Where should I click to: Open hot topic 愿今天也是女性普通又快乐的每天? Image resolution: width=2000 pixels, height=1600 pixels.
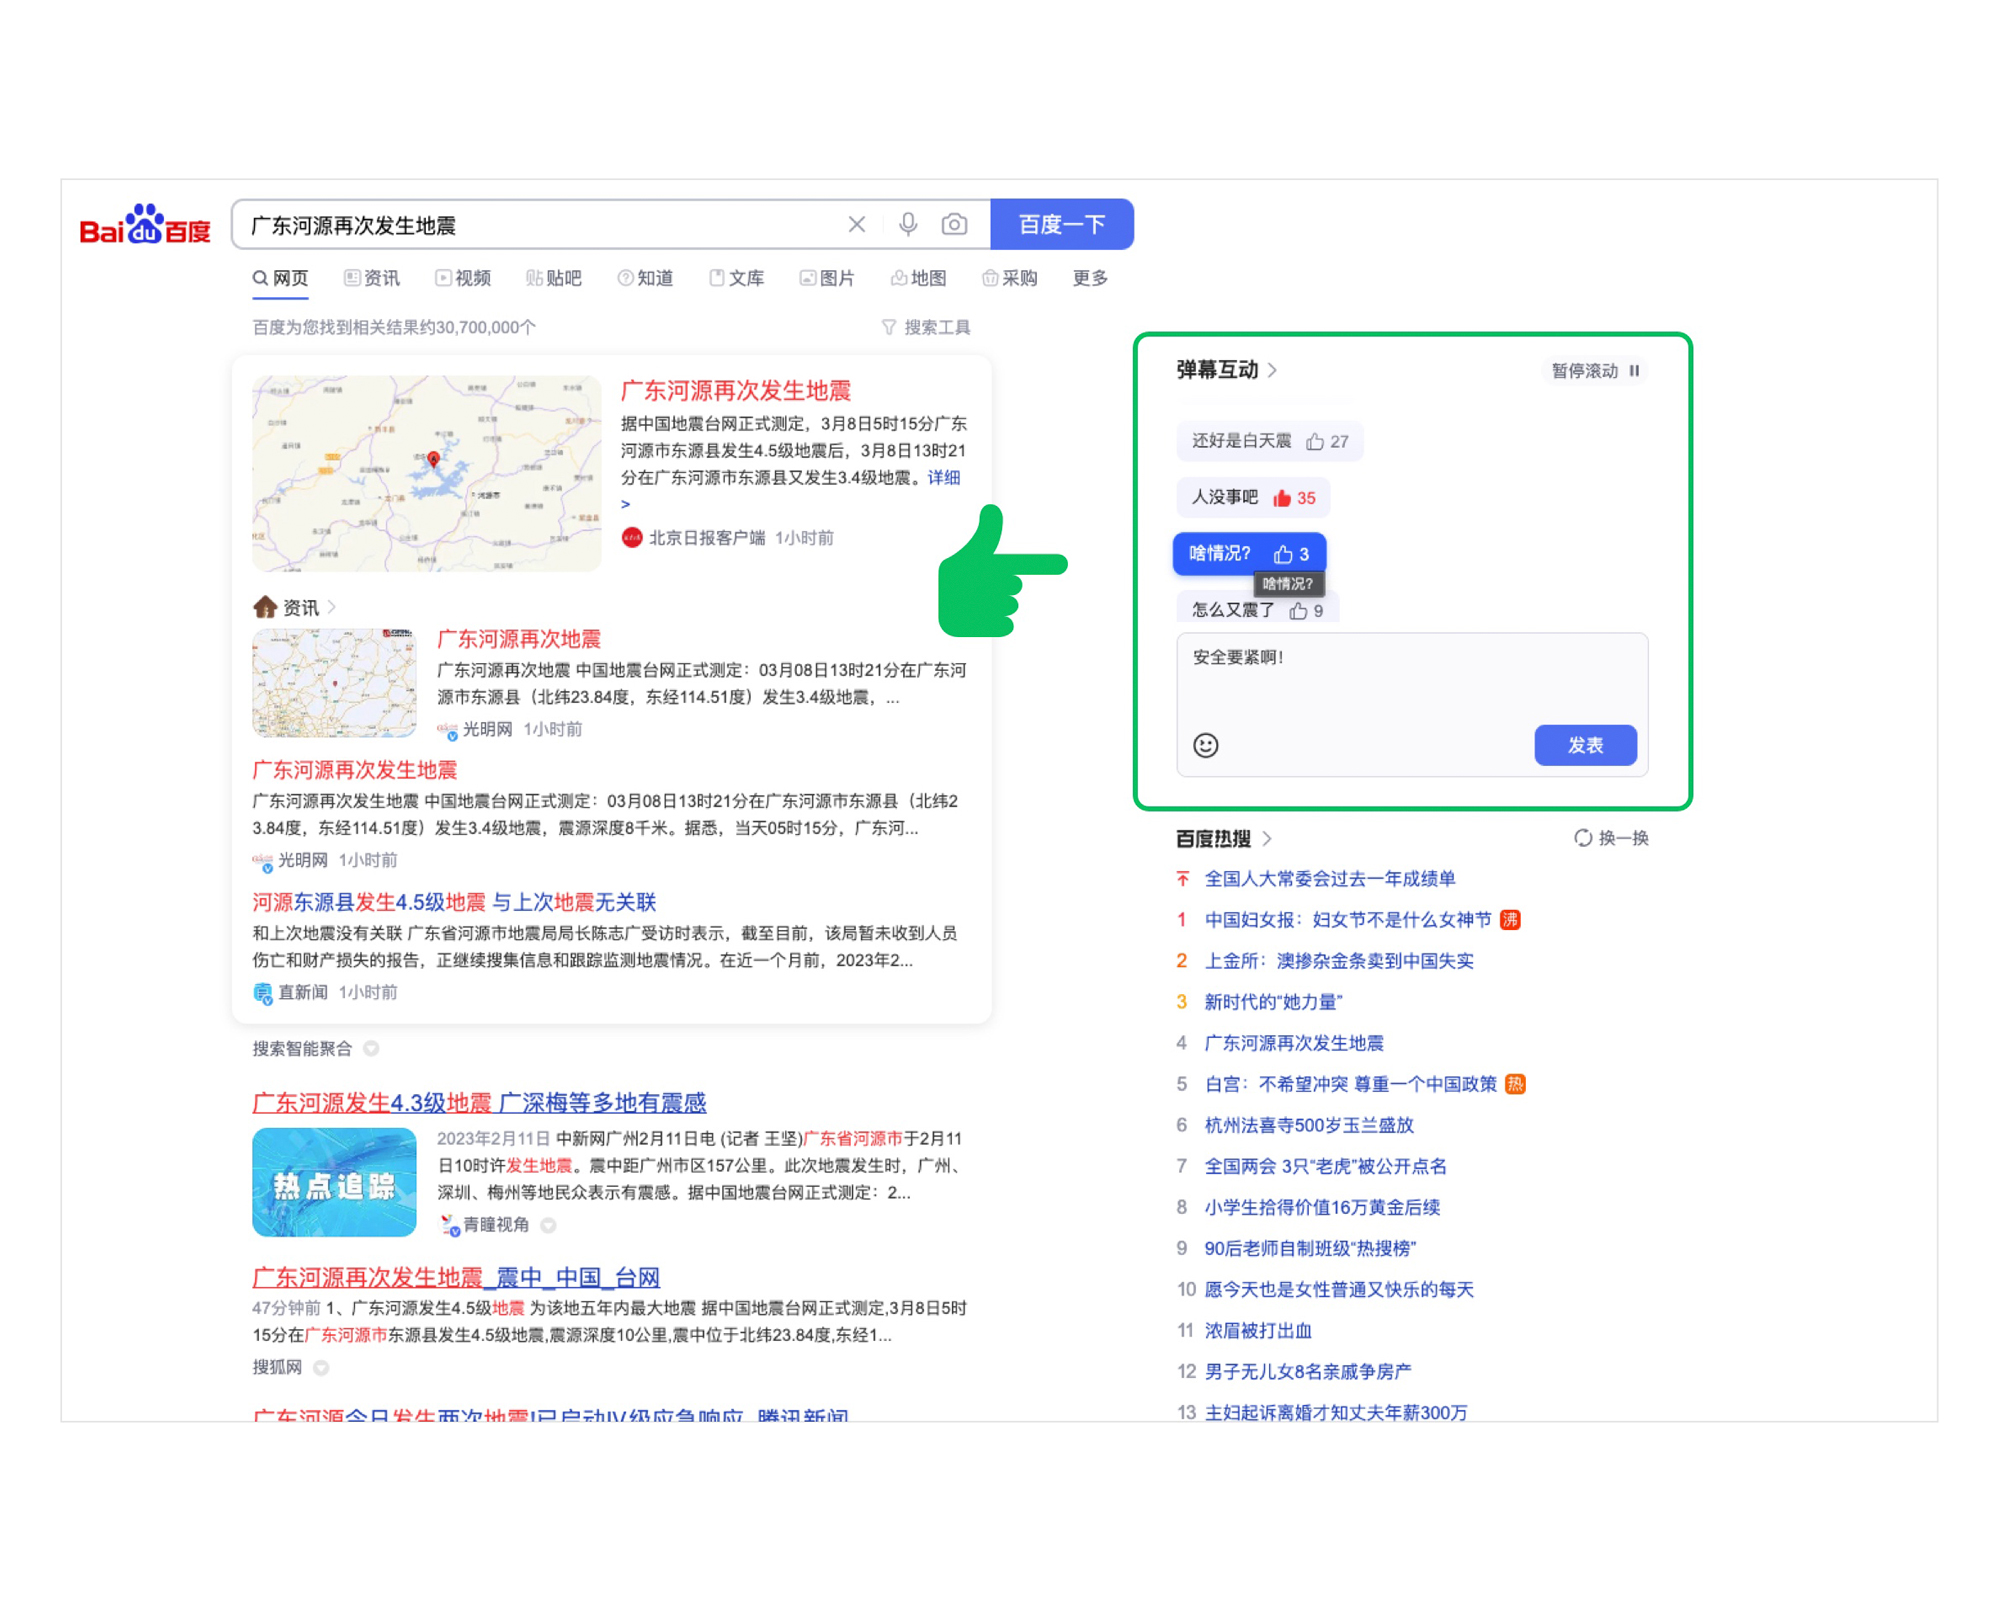click(1338, 1289)
